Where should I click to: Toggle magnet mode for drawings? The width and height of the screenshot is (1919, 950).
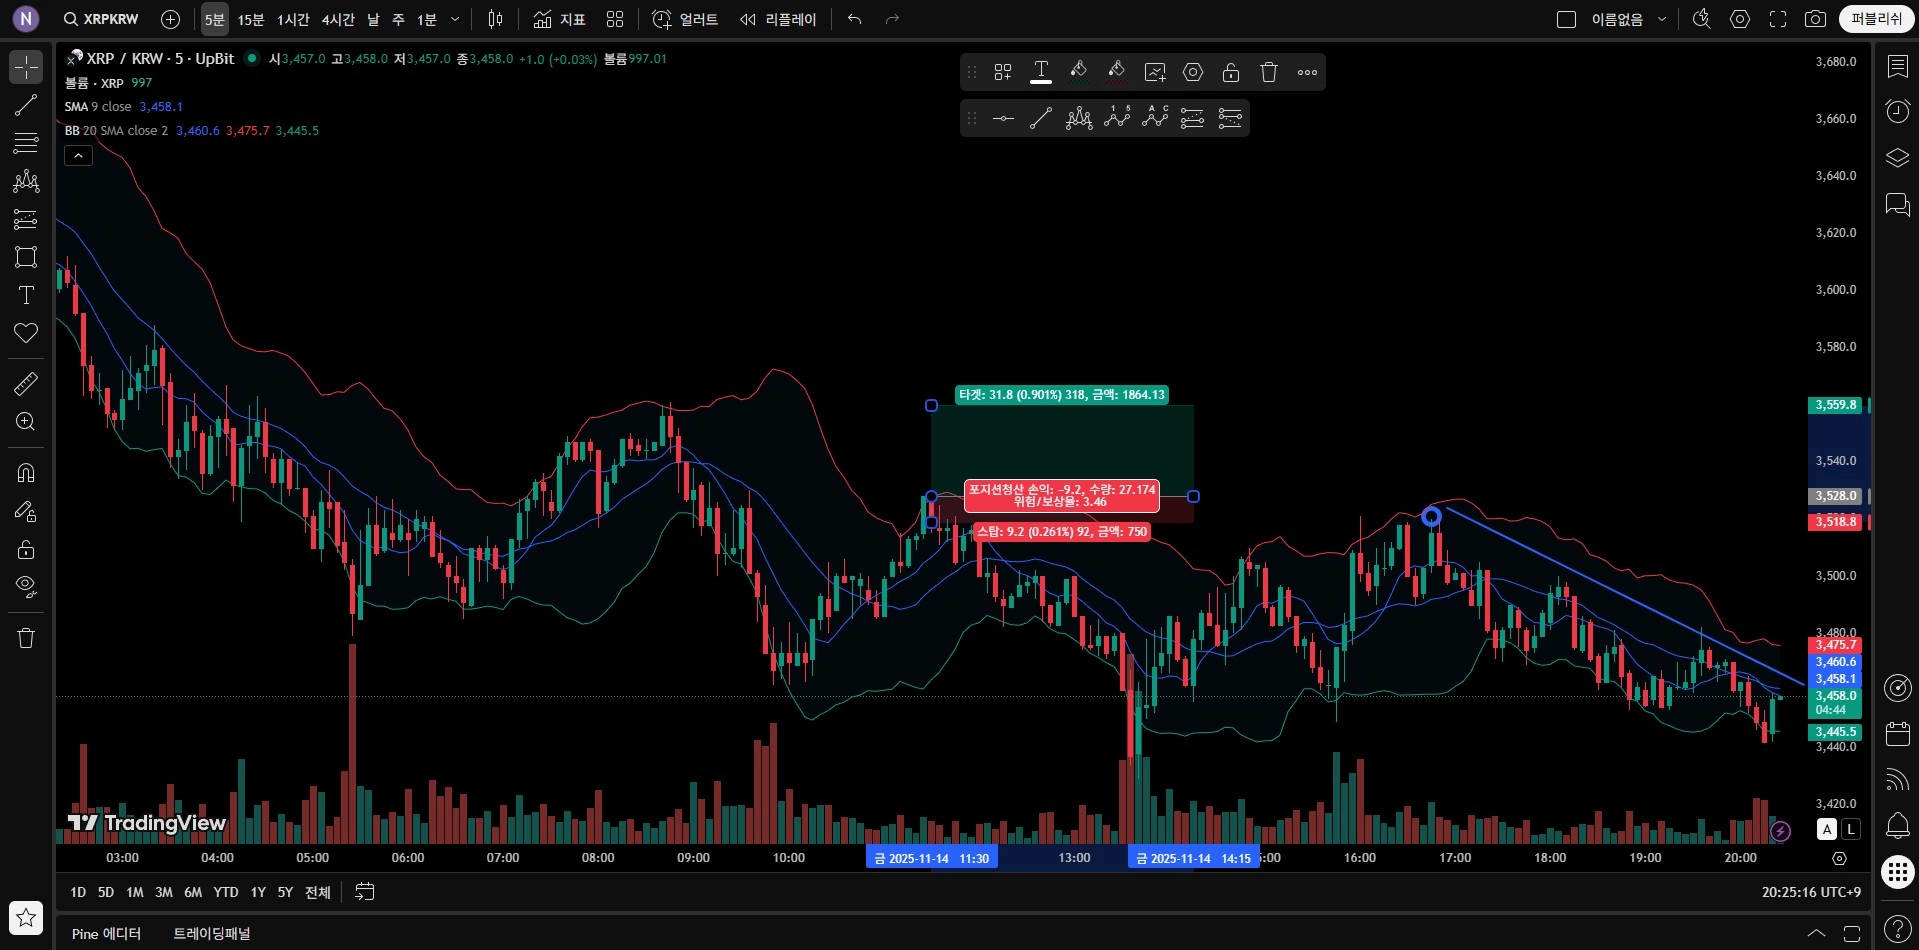point(26,473)
